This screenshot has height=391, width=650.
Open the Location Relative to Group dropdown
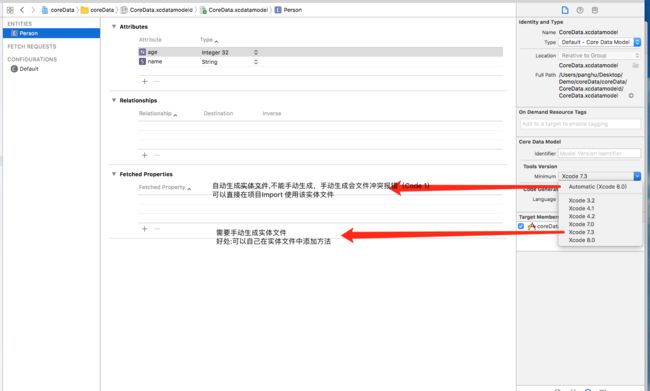pyautogui.click(x=599, y=56)
